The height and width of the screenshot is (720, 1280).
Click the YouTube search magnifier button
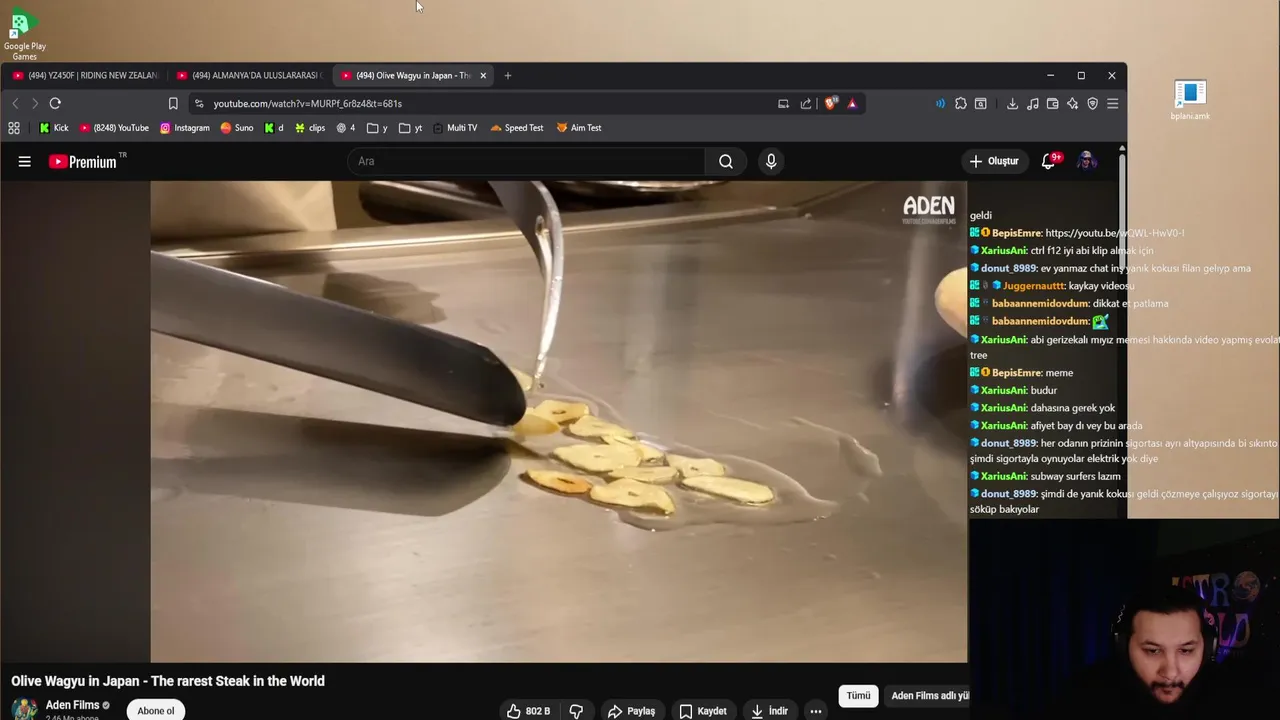pos(726,161)
